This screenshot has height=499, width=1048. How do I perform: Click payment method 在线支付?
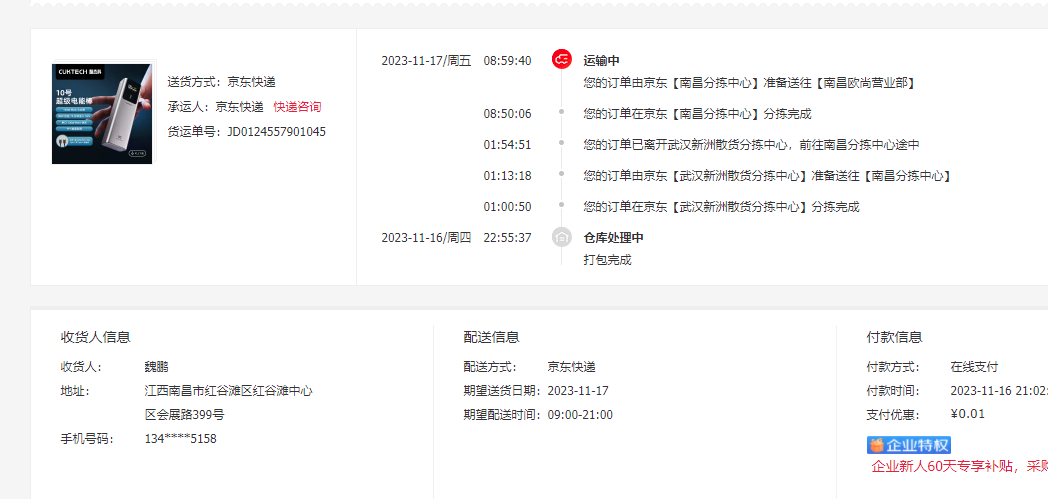pos(974,367)
